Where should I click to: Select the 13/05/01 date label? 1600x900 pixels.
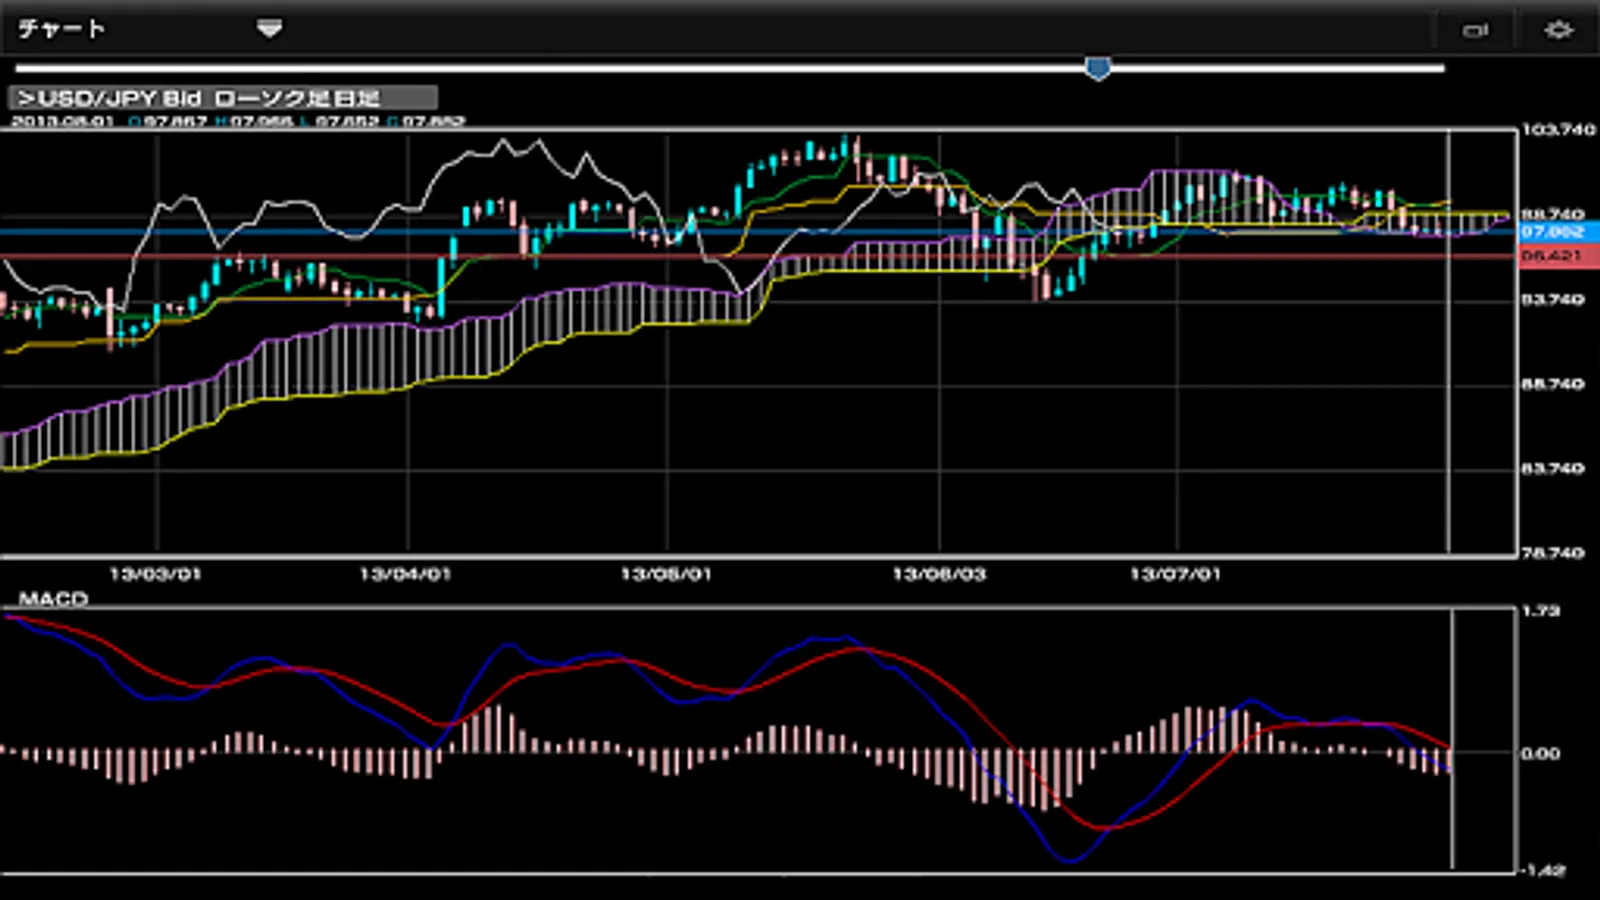point(666,574)
